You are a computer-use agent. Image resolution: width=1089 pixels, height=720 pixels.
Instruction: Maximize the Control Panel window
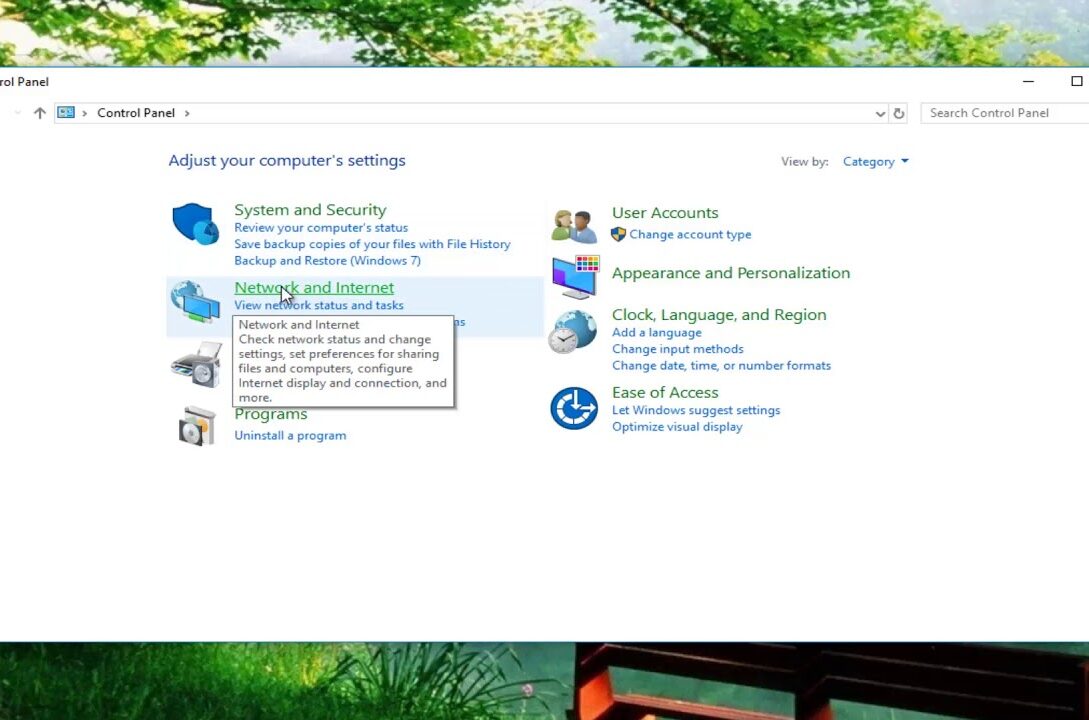[1076, 81]
